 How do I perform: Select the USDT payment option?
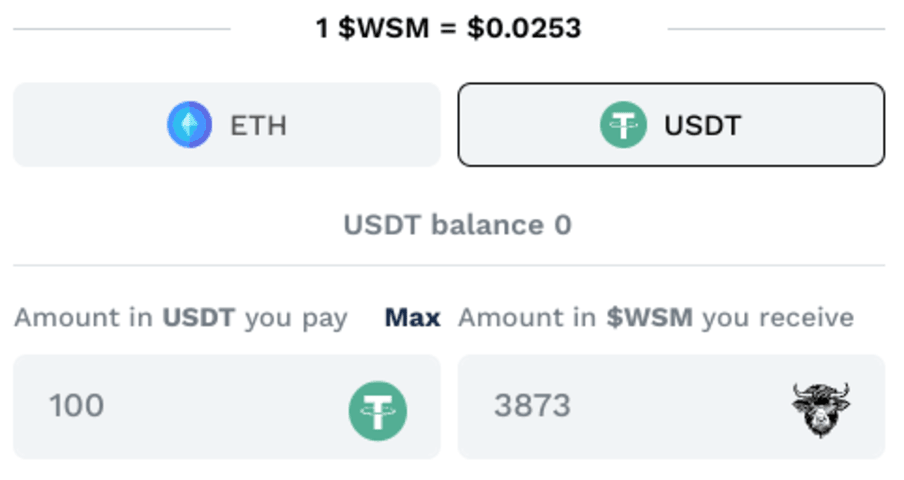click(x=671, y=125)
